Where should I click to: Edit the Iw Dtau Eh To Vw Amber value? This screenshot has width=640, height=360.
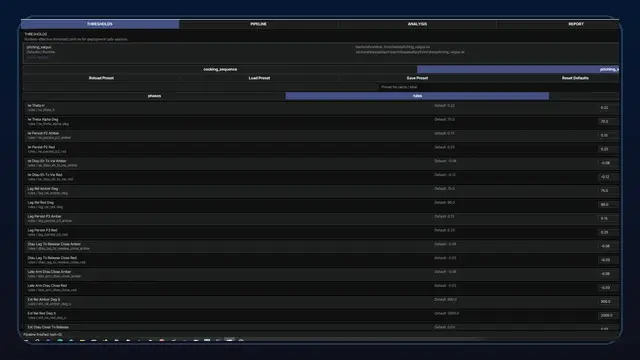[608, 163]
